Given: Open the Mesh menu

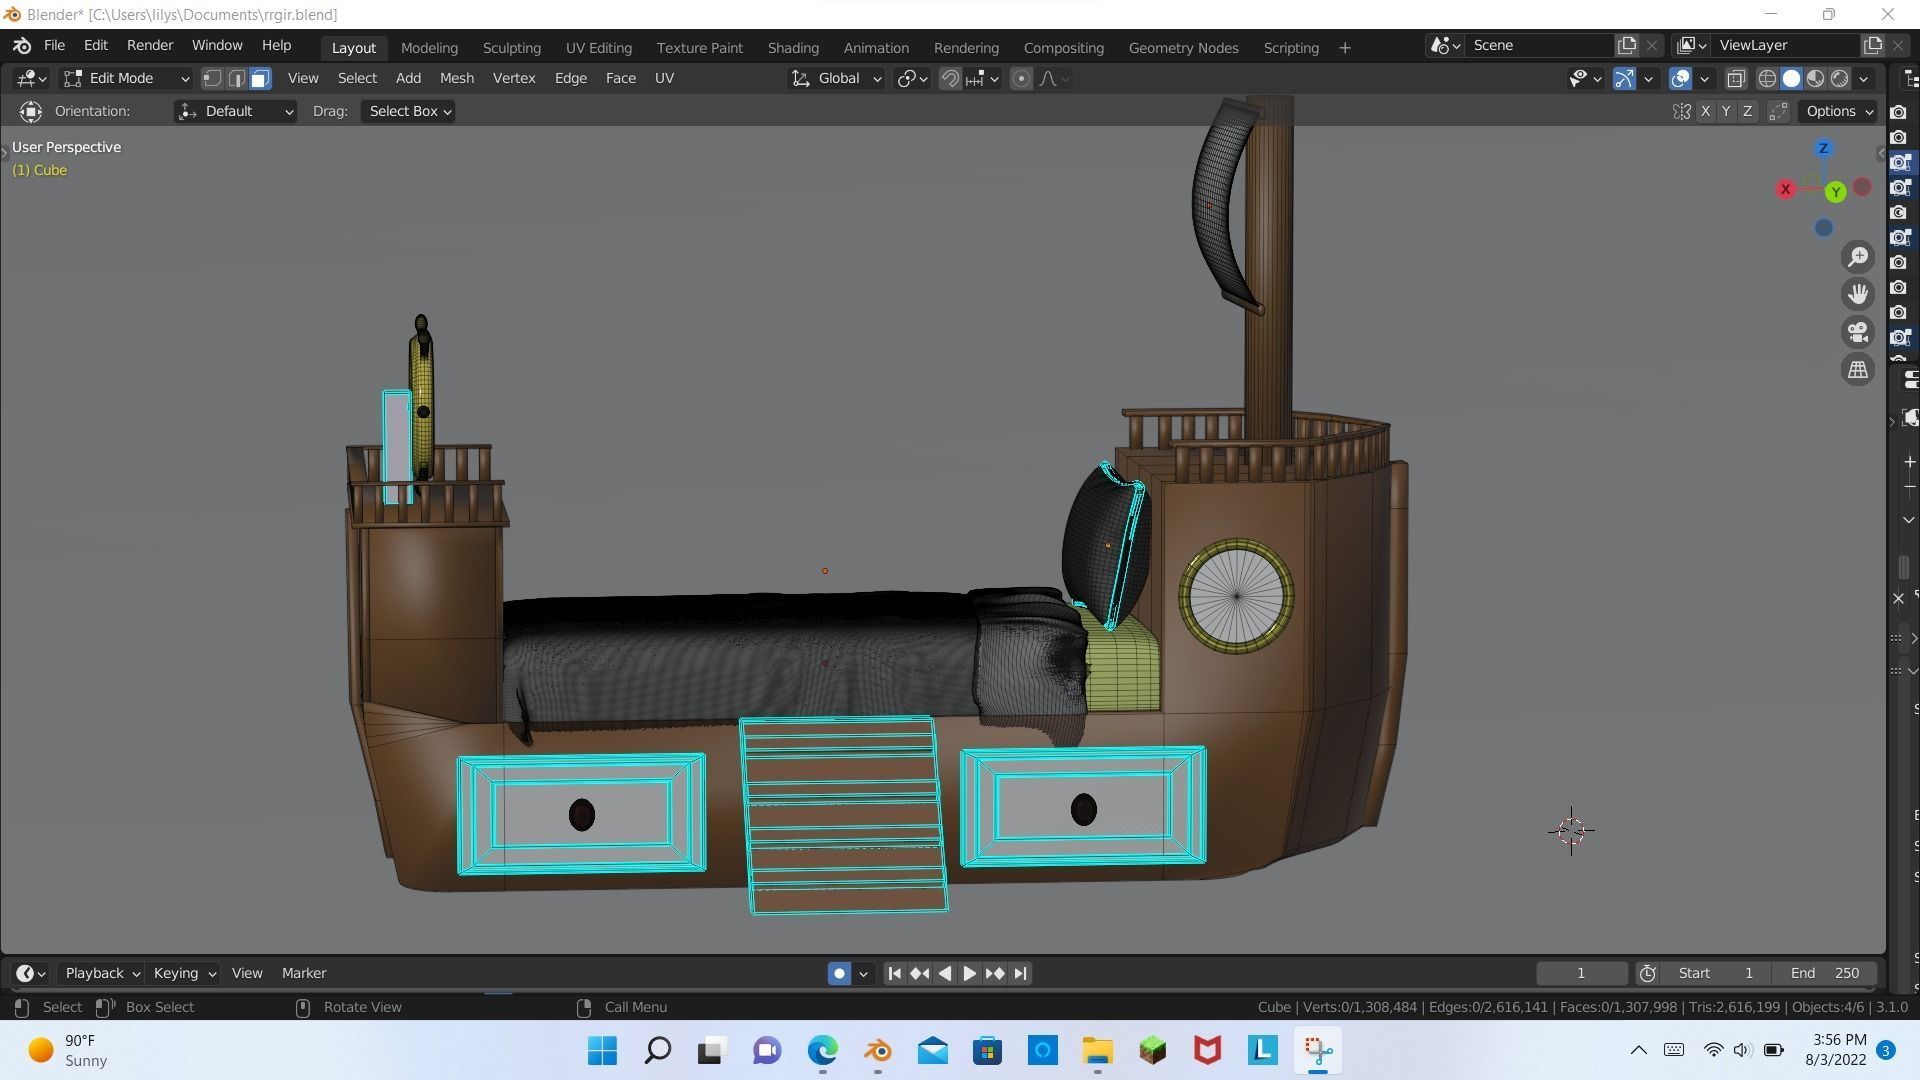Looking at the screenshot, I should [x=456, y=78].
